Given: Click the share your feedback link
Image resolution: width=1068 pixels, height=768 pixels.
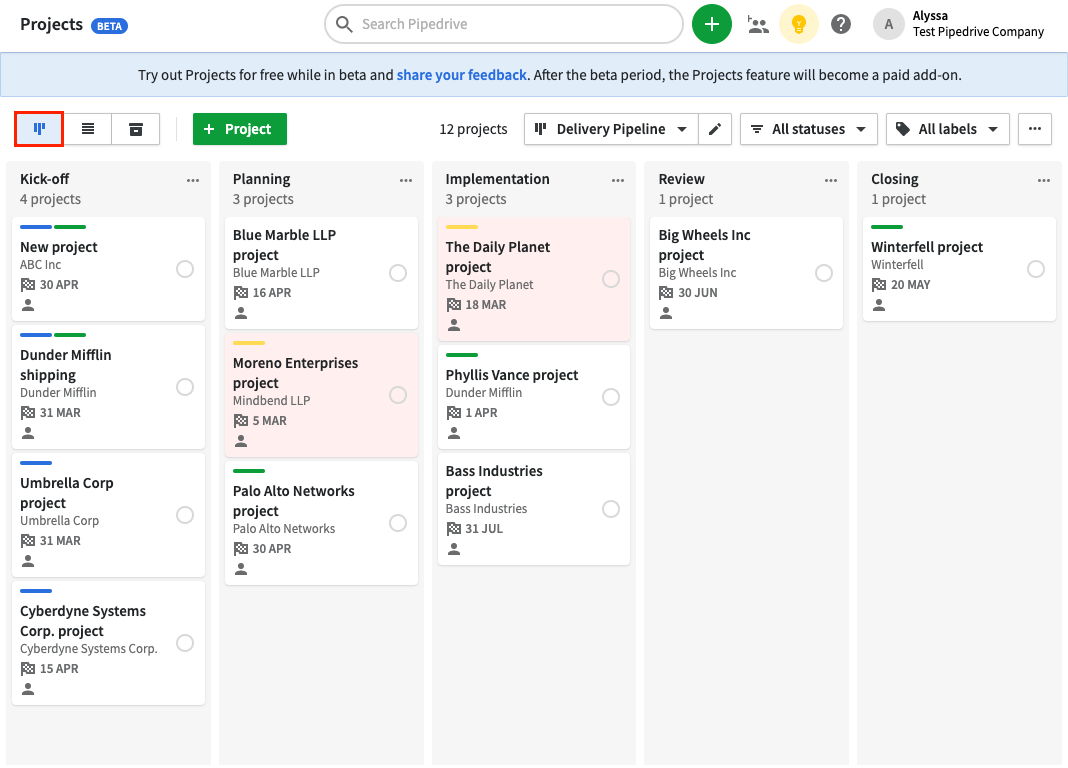Looking at the screenshot, I should (461, 75).
